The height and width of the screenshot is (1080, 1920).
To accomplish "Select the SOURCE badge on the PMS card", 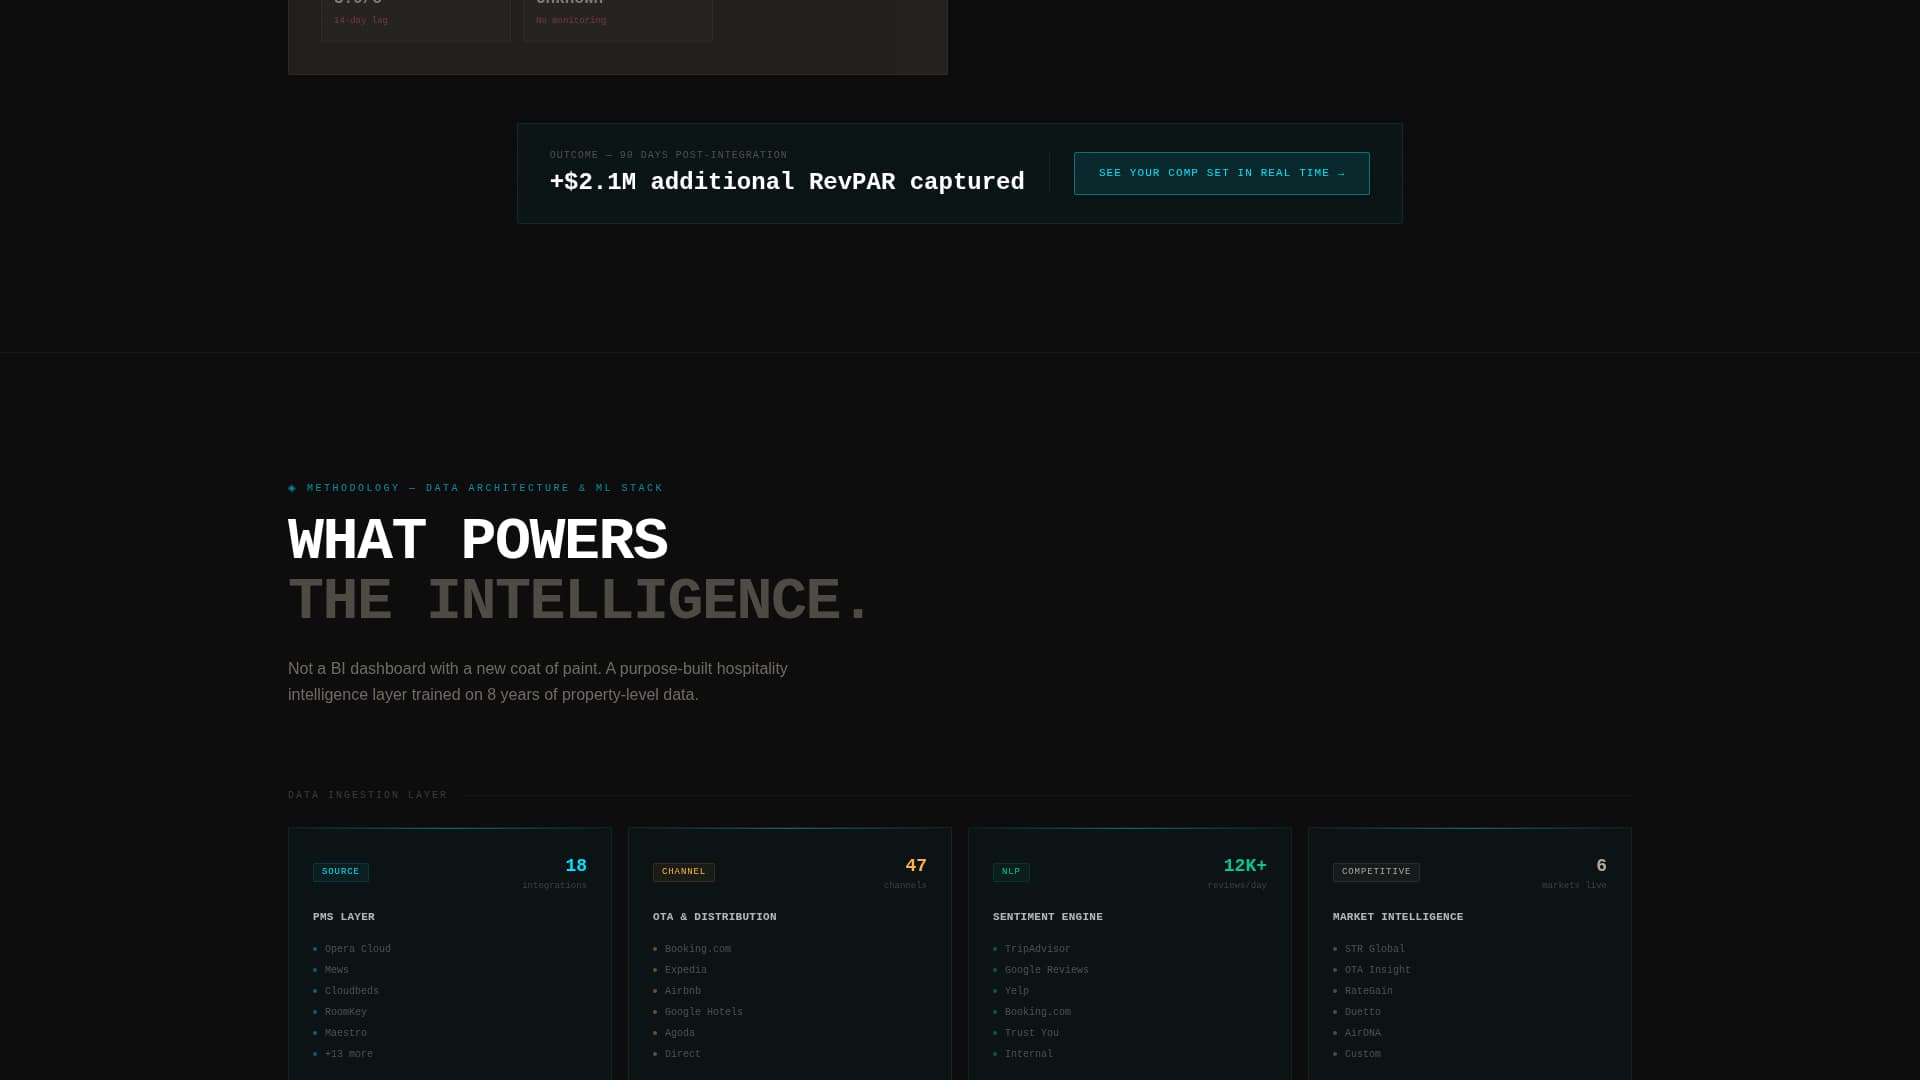I will click(340, 872).
